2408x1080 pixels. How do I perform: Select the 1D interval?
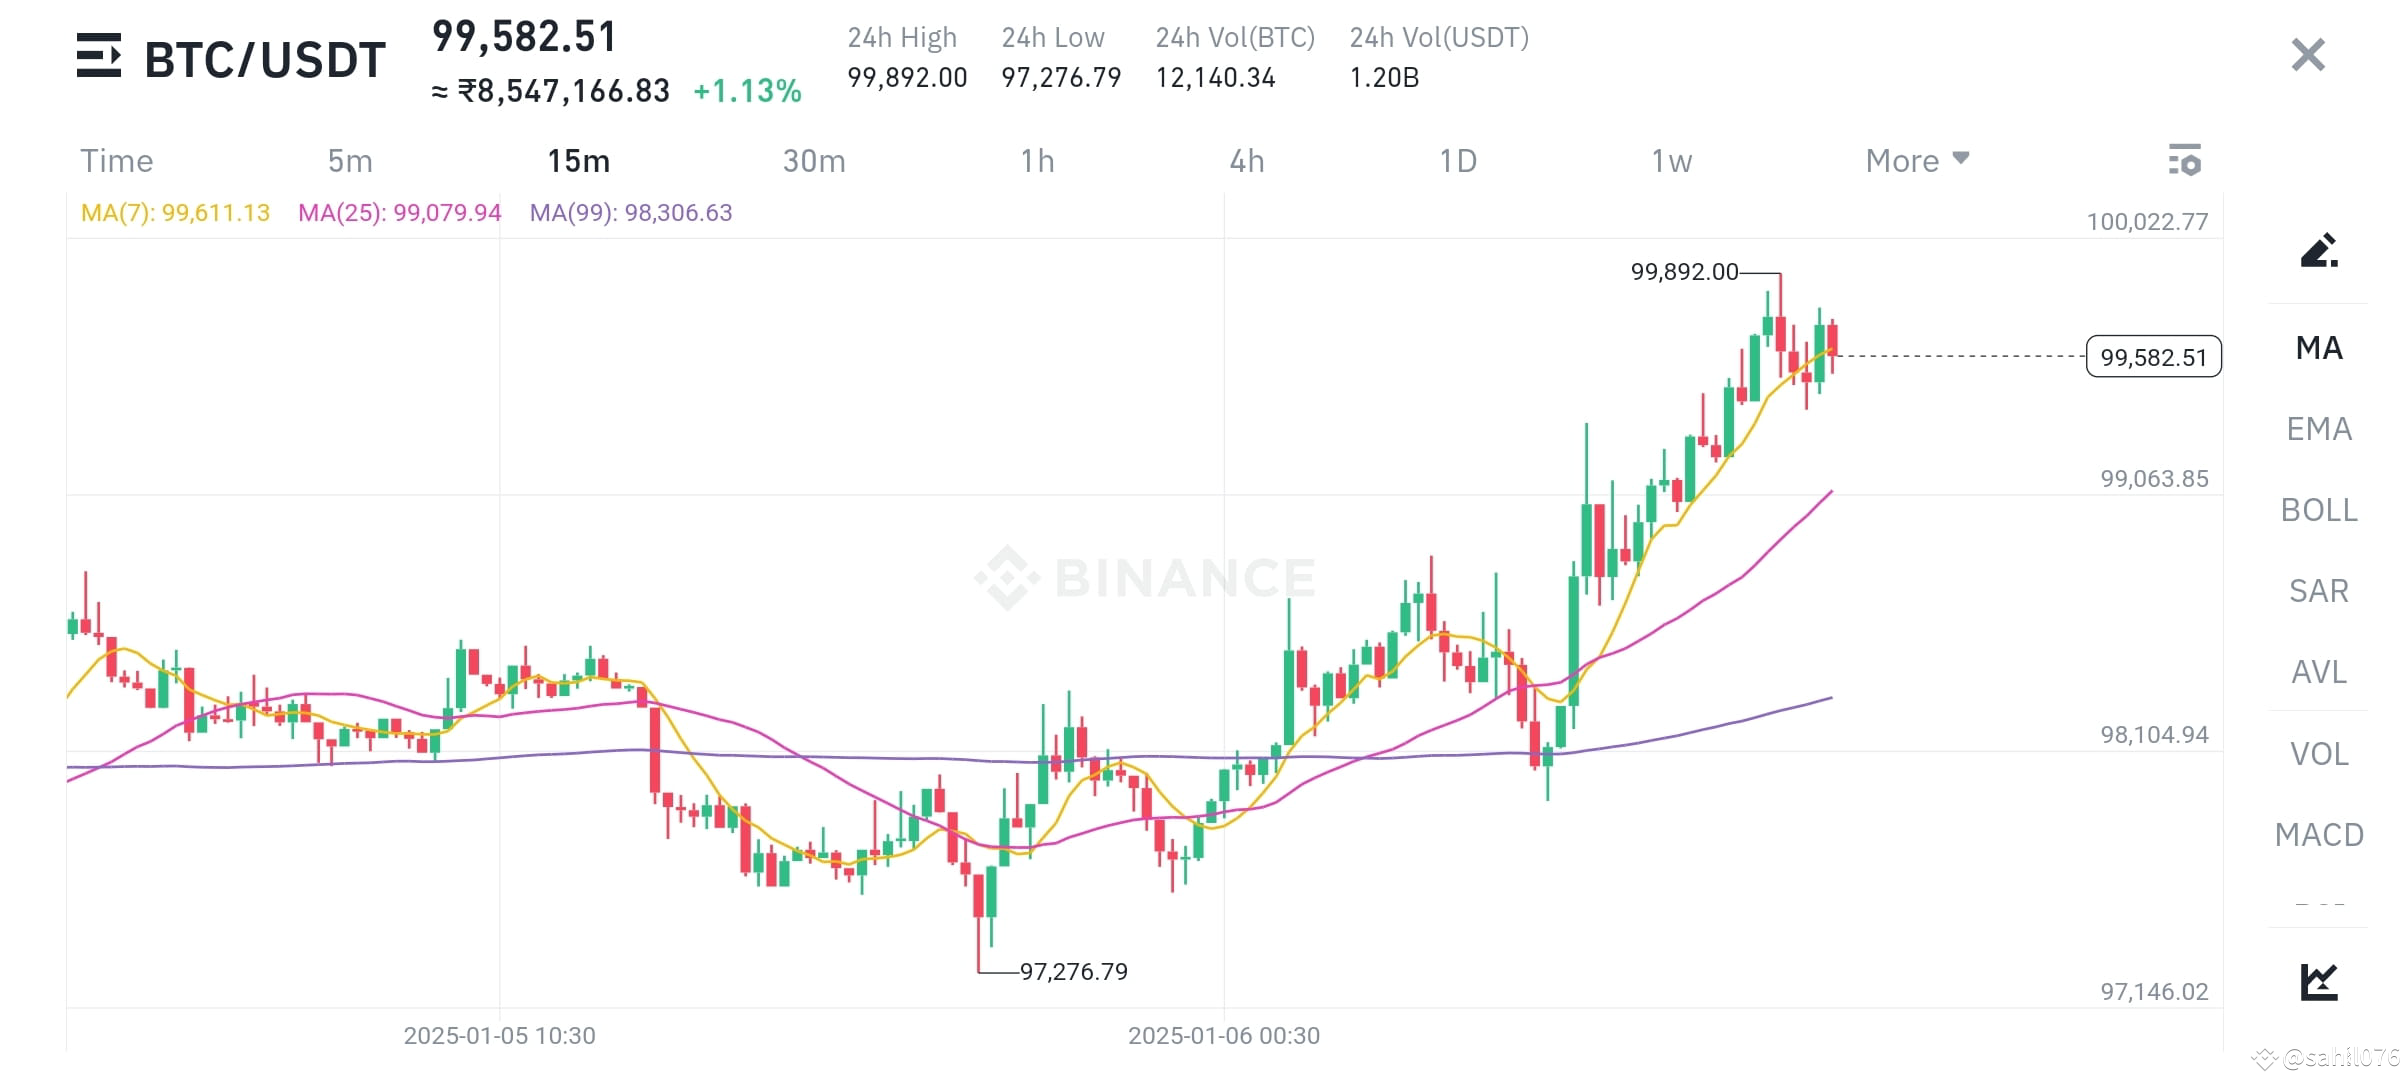[x=1458, y=160]
